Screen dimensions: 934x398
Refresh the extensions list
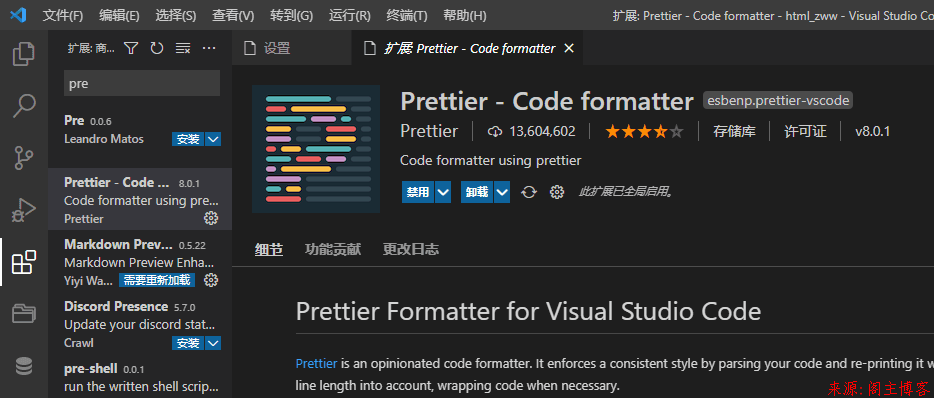tap(157, 48)
